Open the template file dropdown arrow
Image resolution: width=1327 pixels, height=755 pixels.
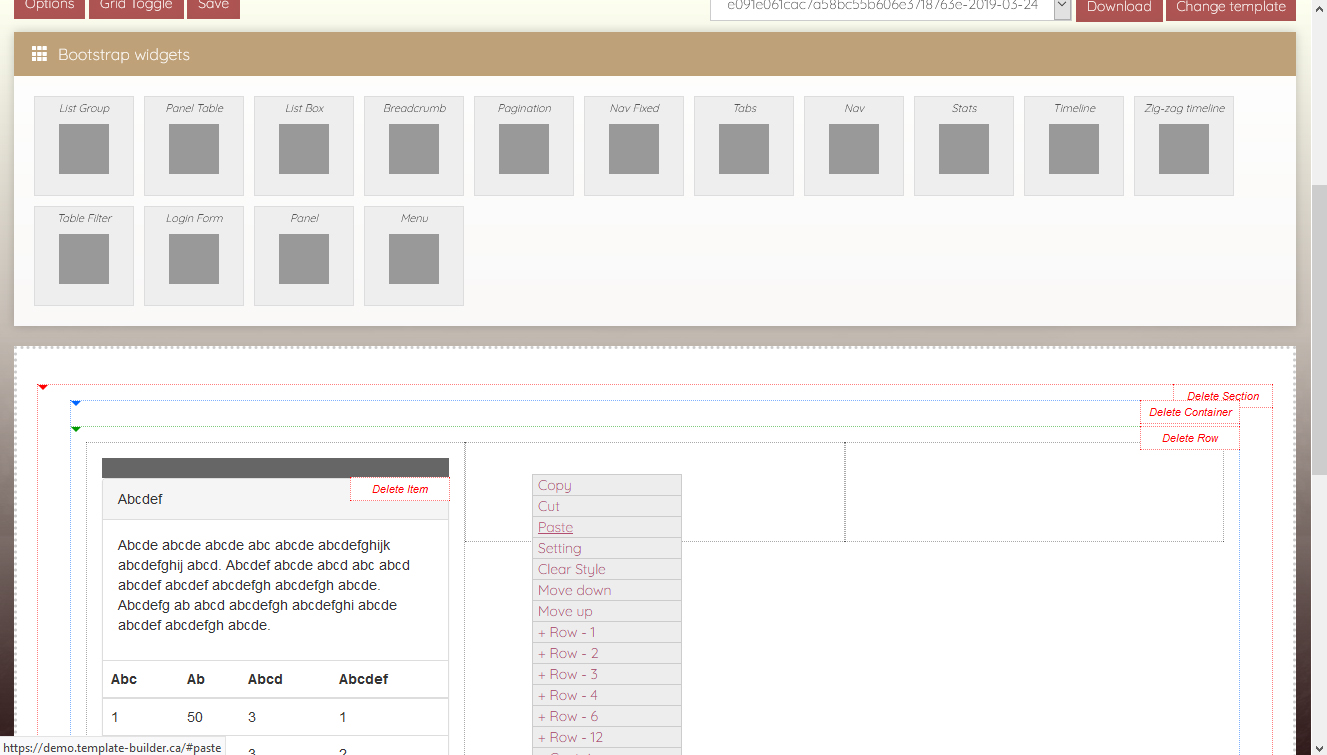point(1062,8)
